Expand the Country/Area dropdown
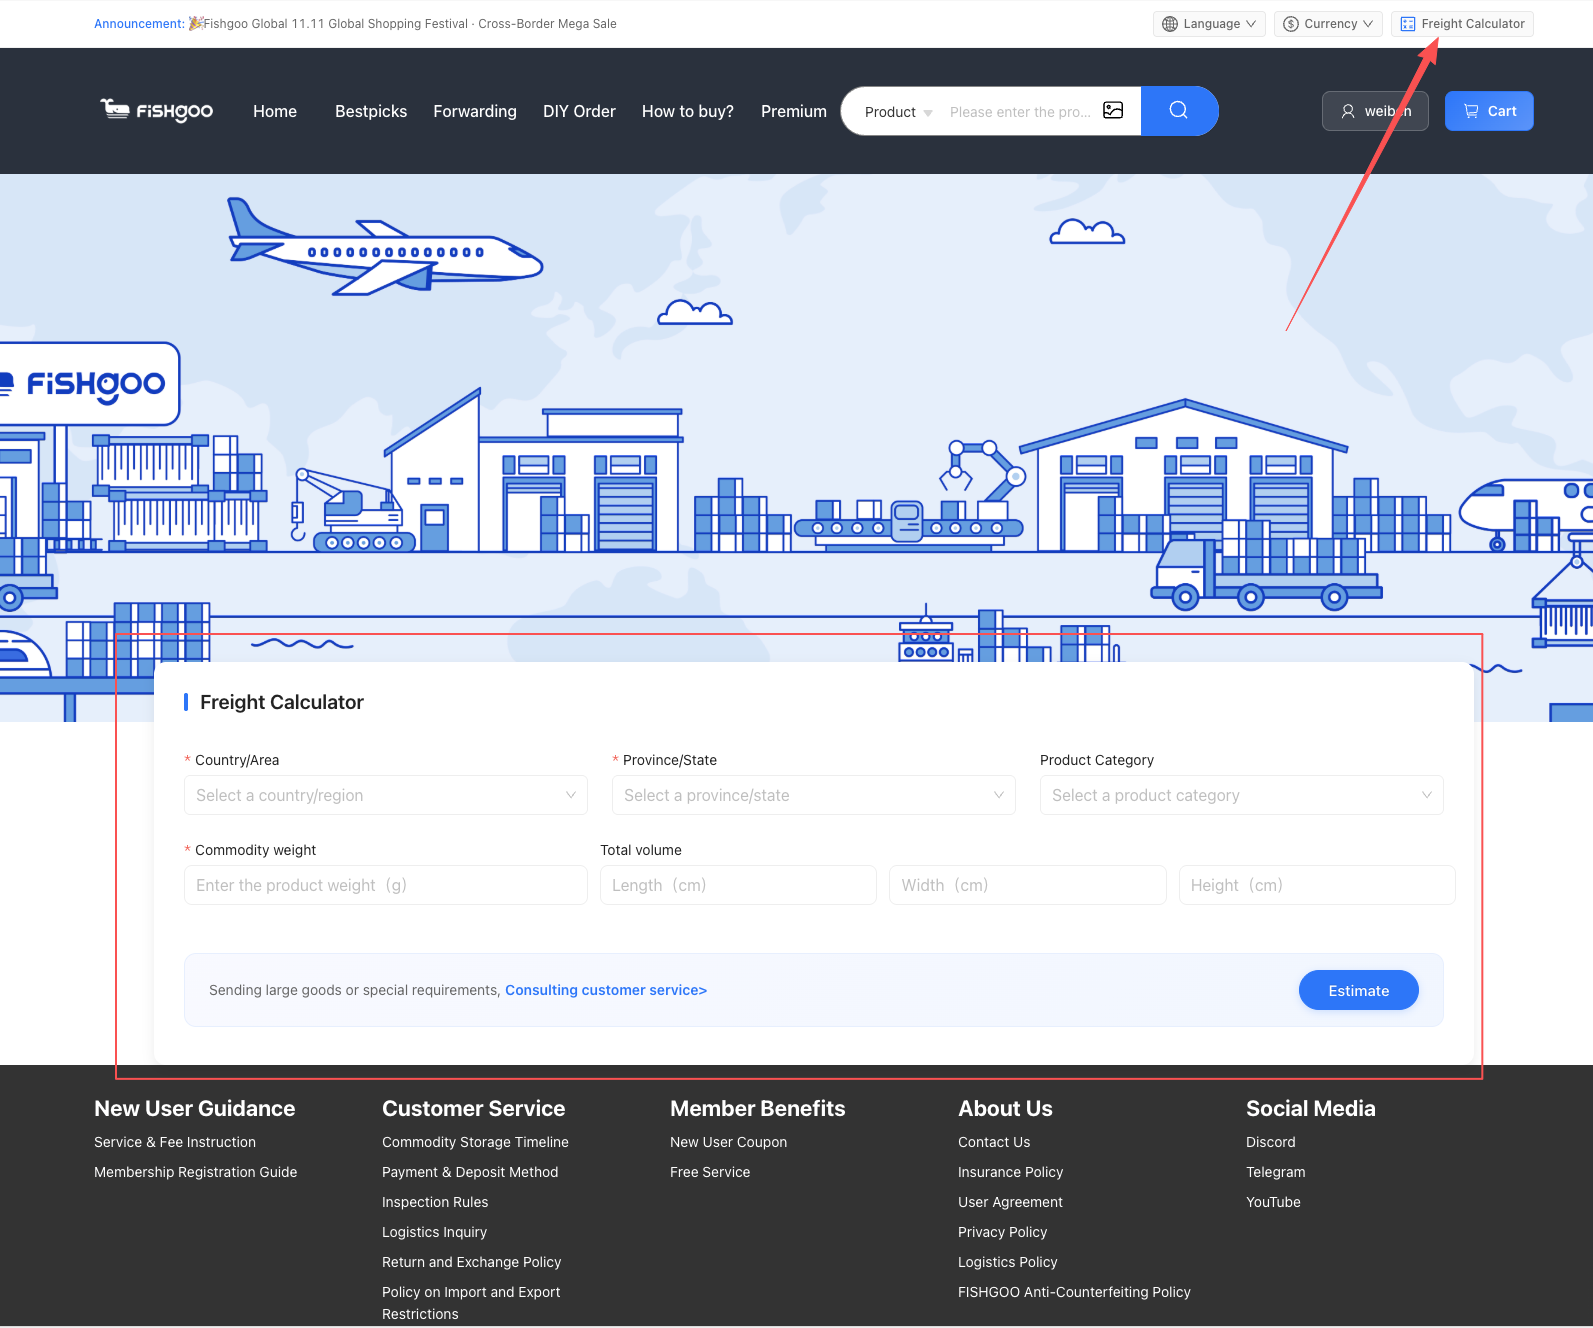The height and width of the screenshot is (1328, 1593). (385, 795)
